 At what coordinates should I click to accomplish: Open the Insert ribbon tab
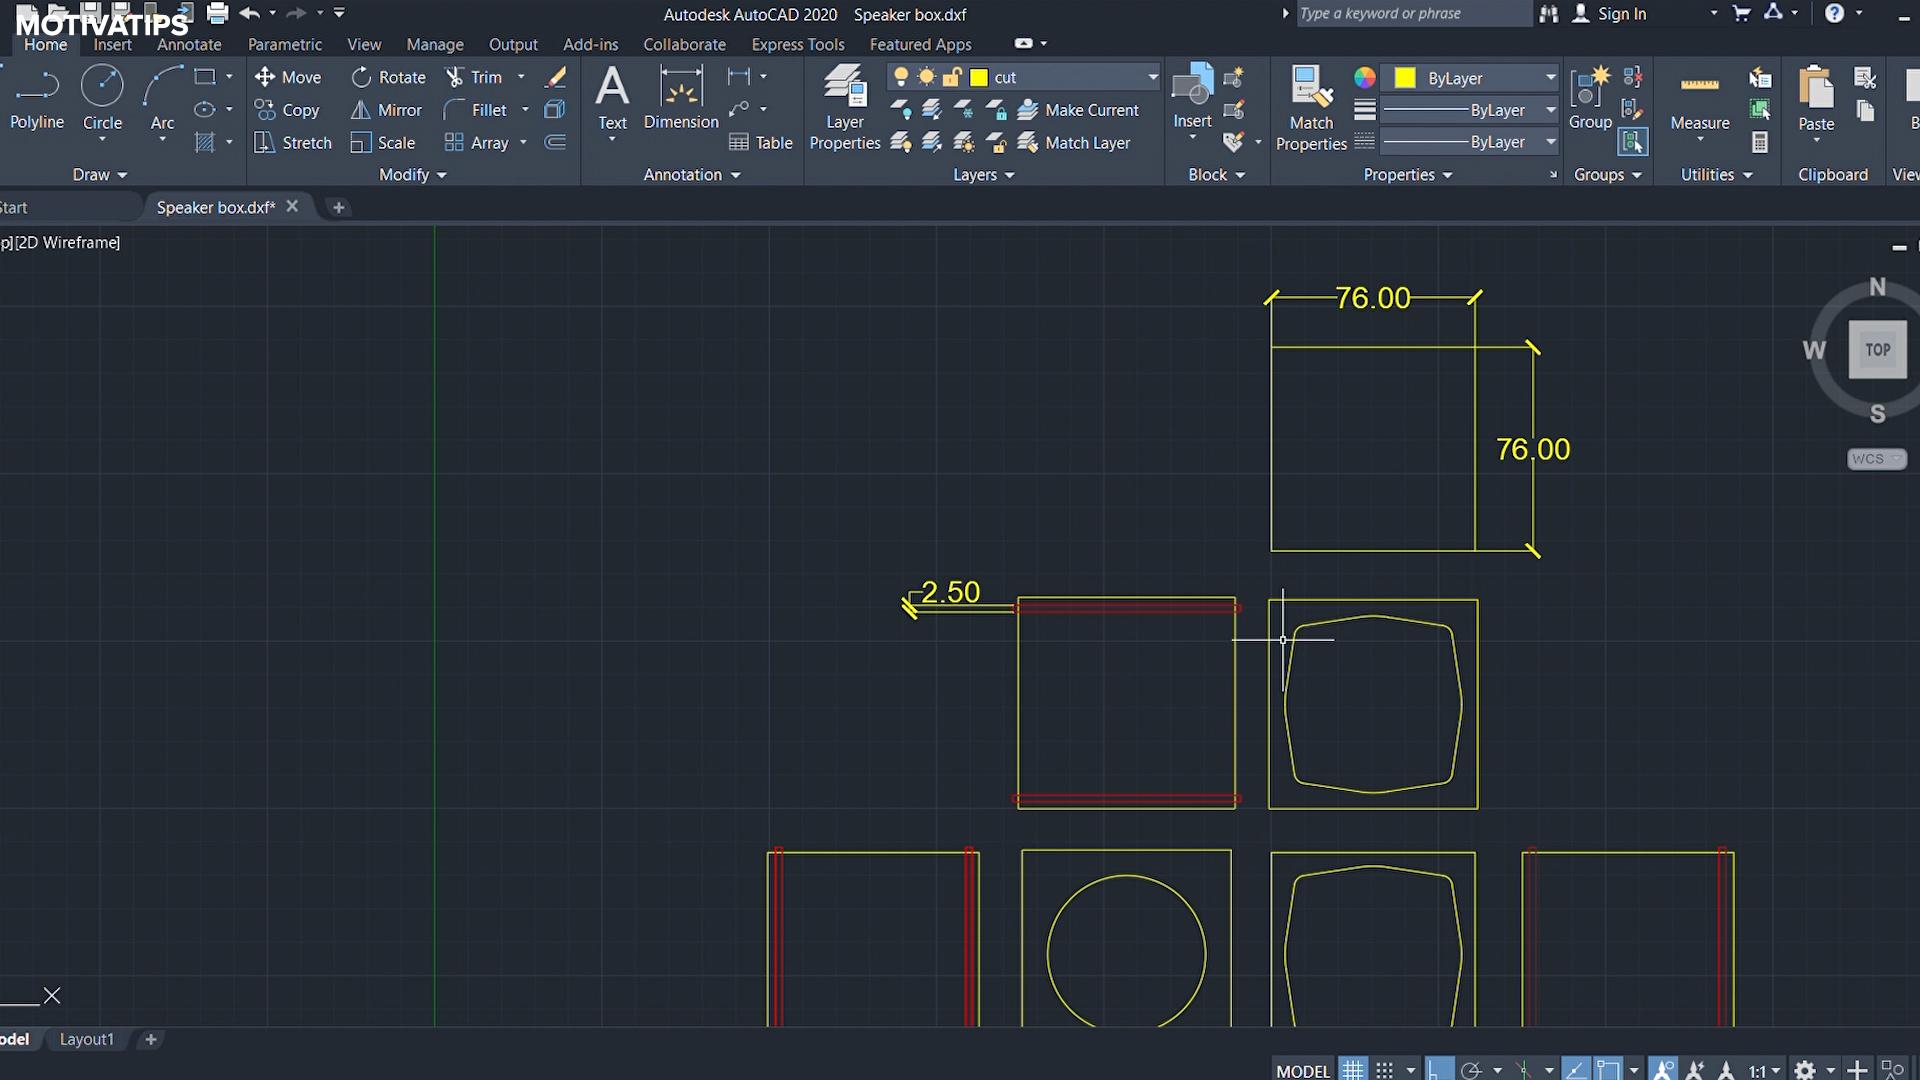tap(112, 45)
